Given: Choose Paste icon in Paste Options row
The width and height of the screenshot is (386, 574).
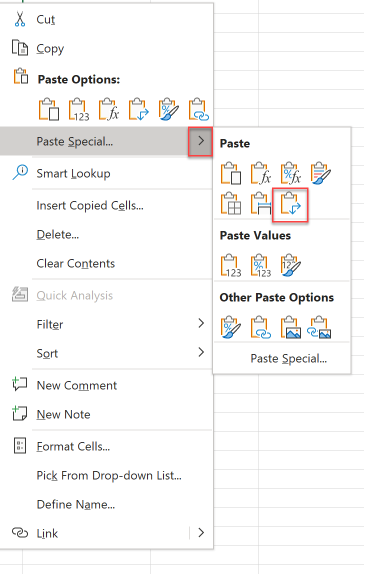Looking at the screenshot, I should (x=49, y=109).
